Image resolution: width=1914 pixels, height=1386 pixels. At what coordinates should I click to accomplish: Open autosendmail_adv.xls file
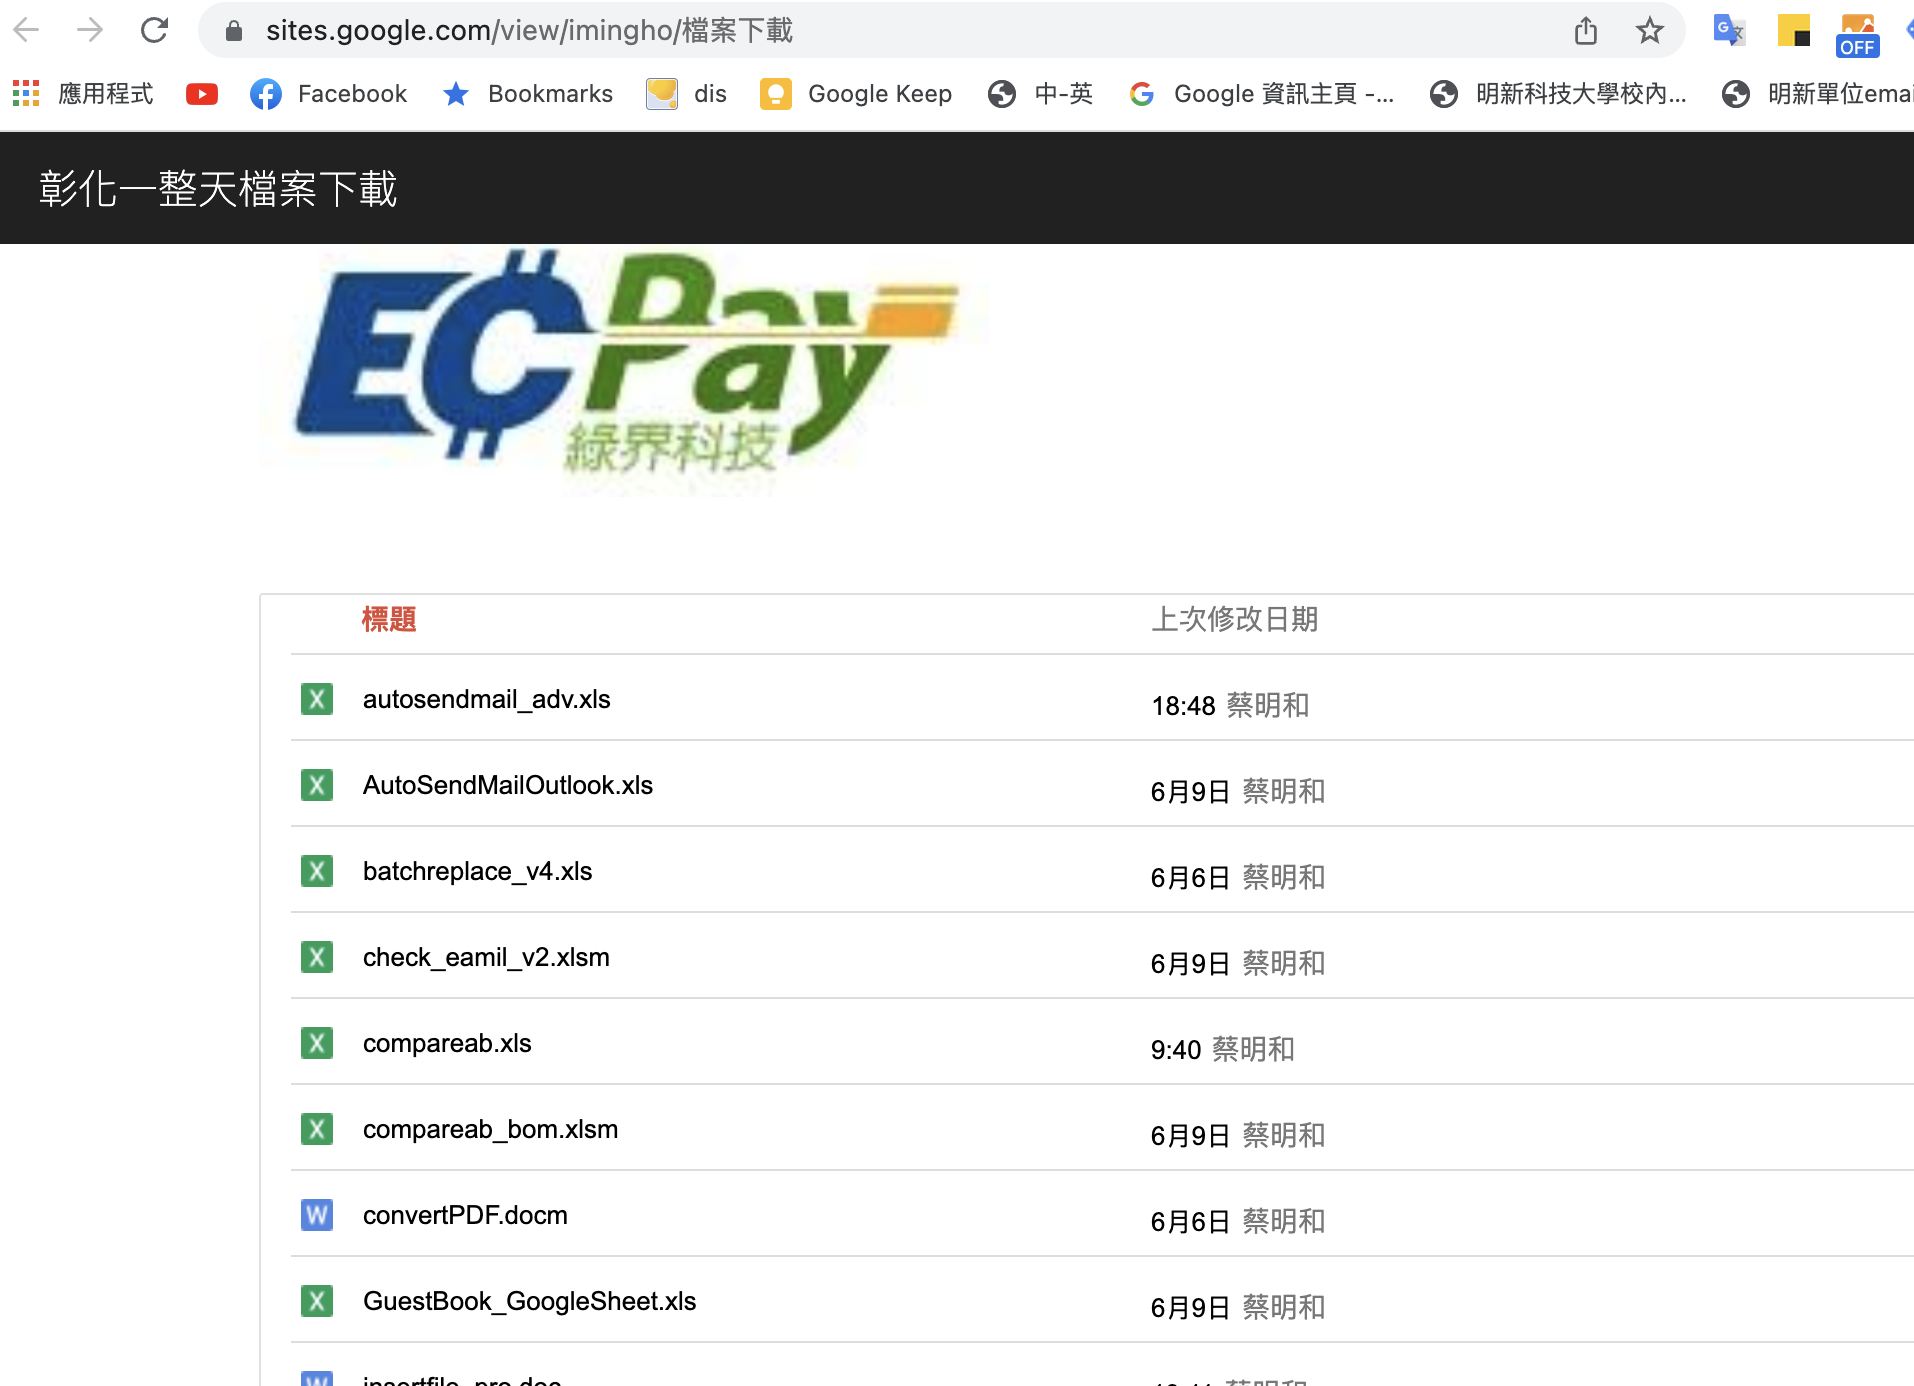point(486,699)
